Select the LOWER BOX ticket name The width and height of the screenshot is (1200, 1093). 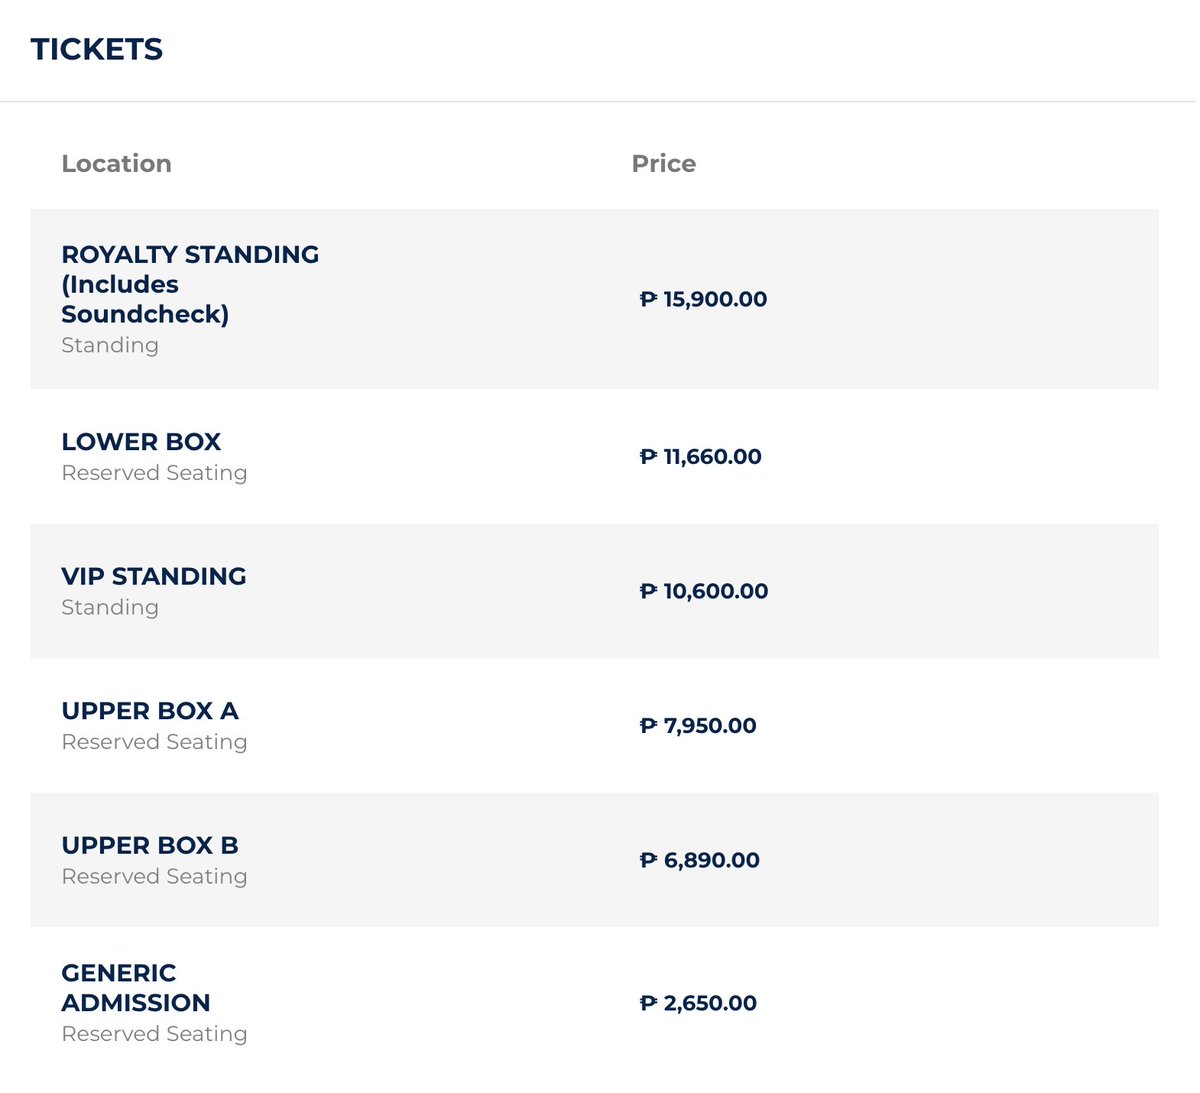click(x=141, y=442)
